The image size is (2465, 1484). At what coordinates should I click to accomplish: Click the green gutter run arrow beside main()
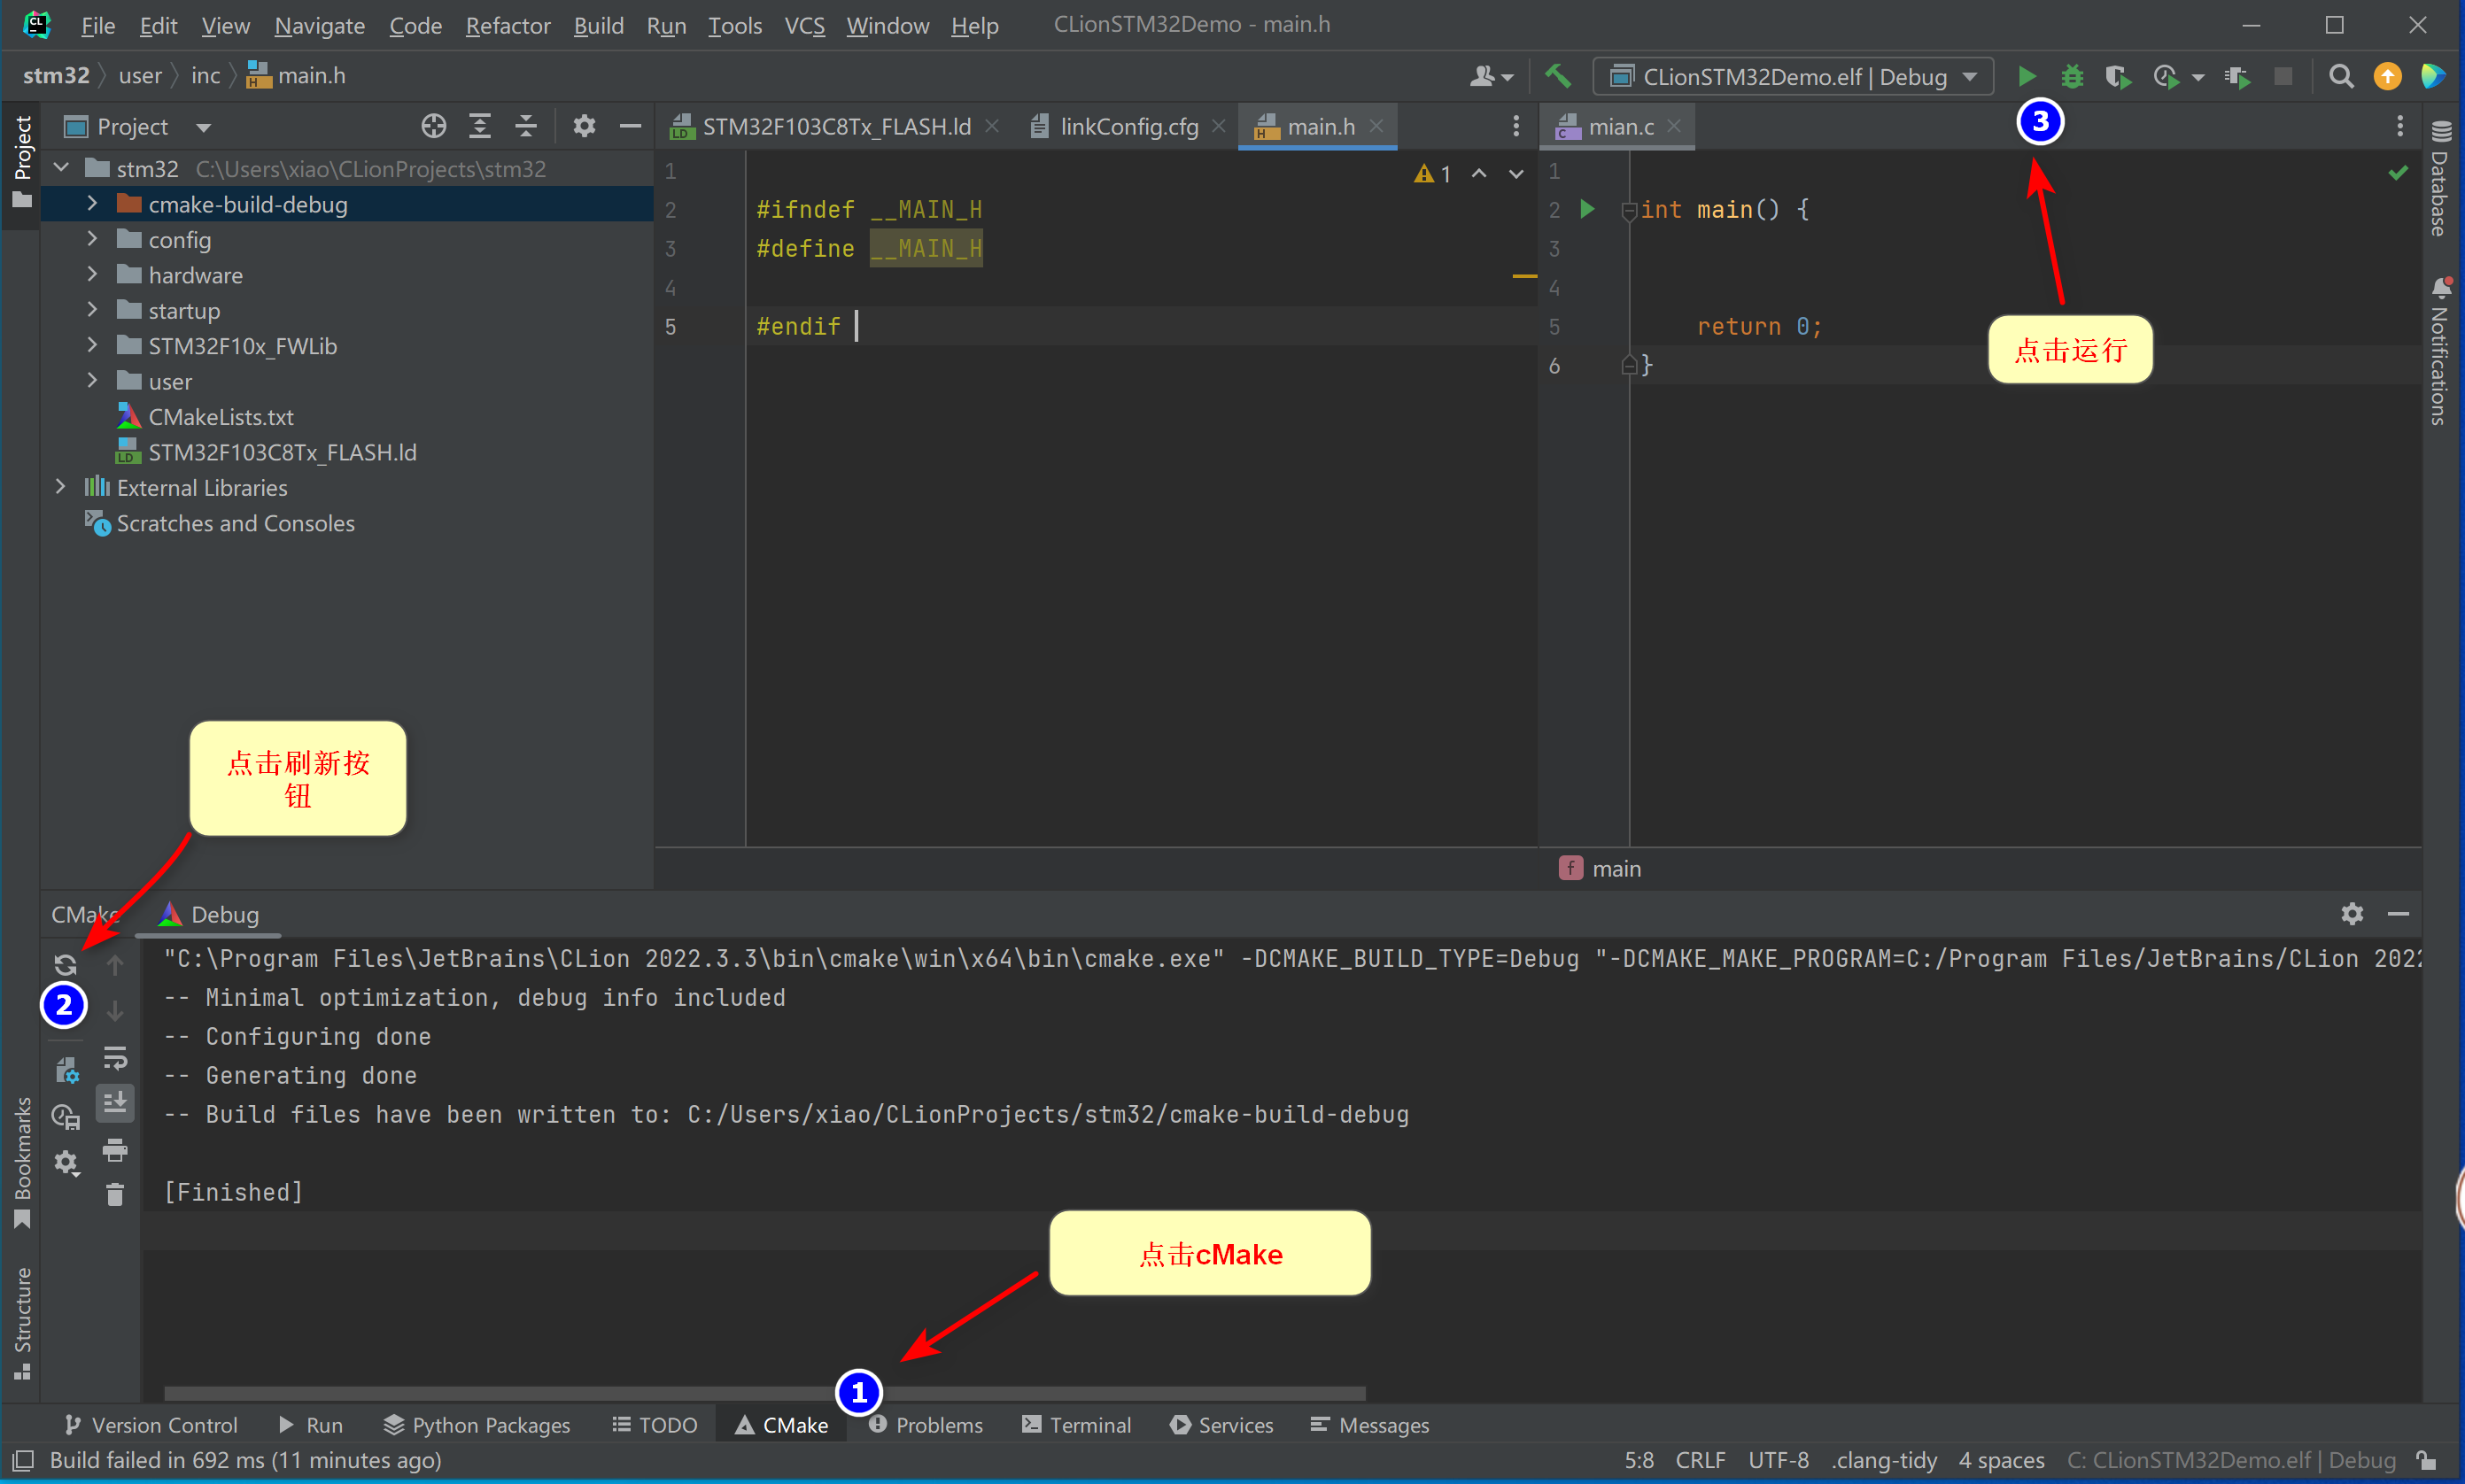[1587, 209]
